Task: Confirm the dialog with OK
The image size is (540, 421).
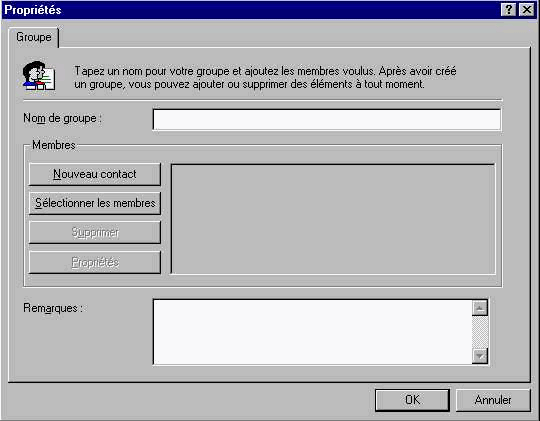Action: point(412,400)
